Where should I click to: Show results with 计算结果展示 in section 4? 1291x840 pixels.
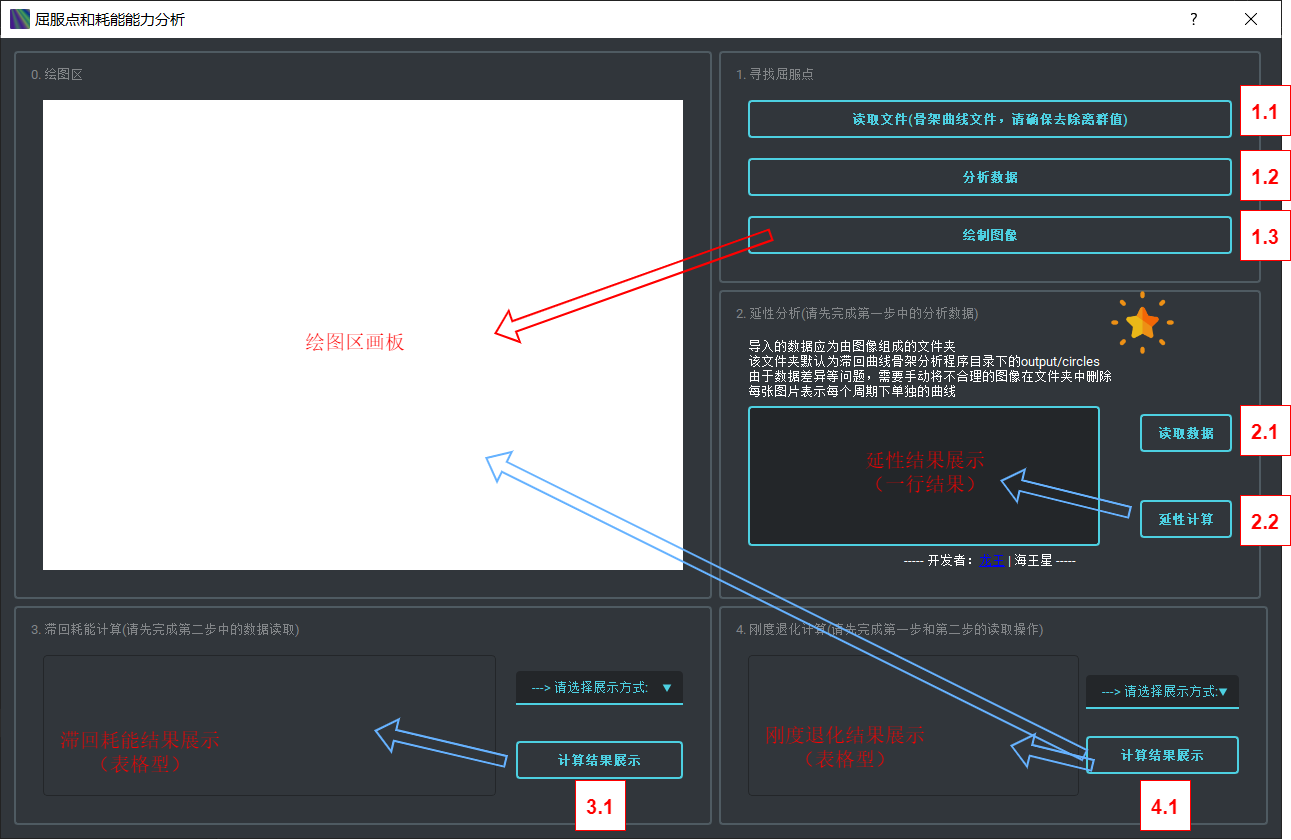(x=1162, y=755)
